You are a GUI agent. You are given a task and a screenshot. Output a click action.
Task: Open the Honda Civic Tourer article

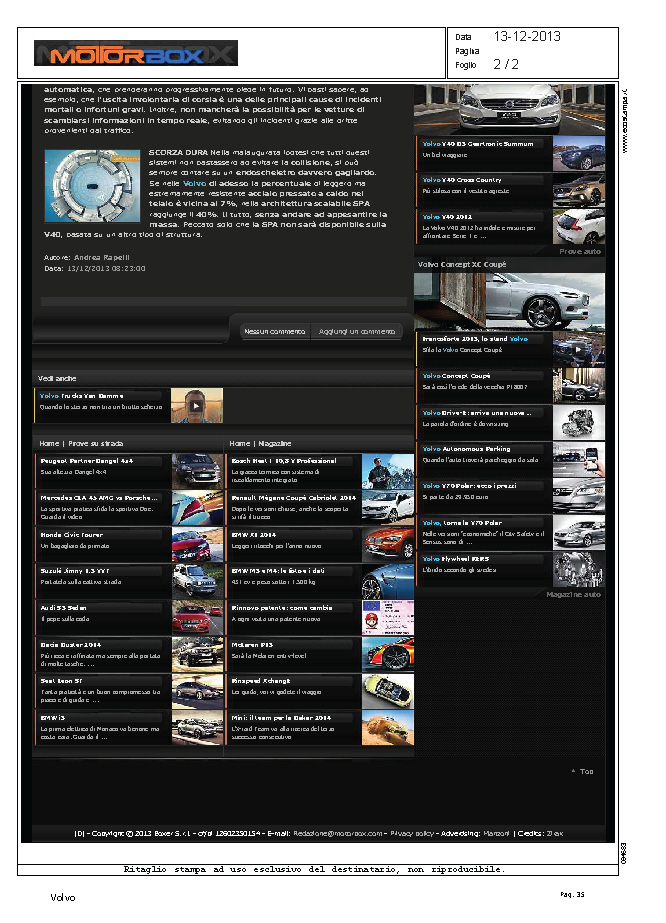pyautogui.click(x=72, y=534)
